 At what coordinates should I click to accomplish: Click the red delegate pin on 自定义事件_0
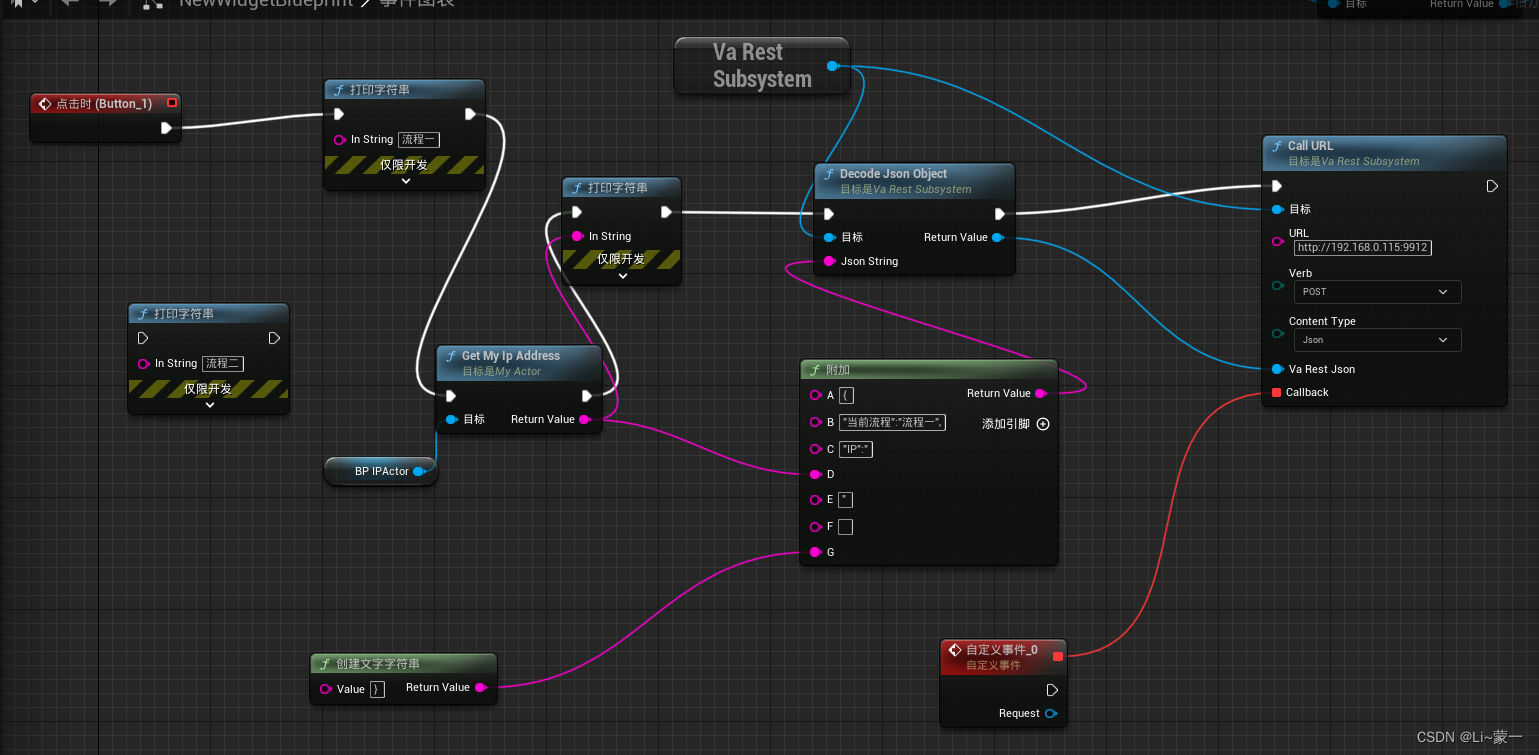point(1058,656)
